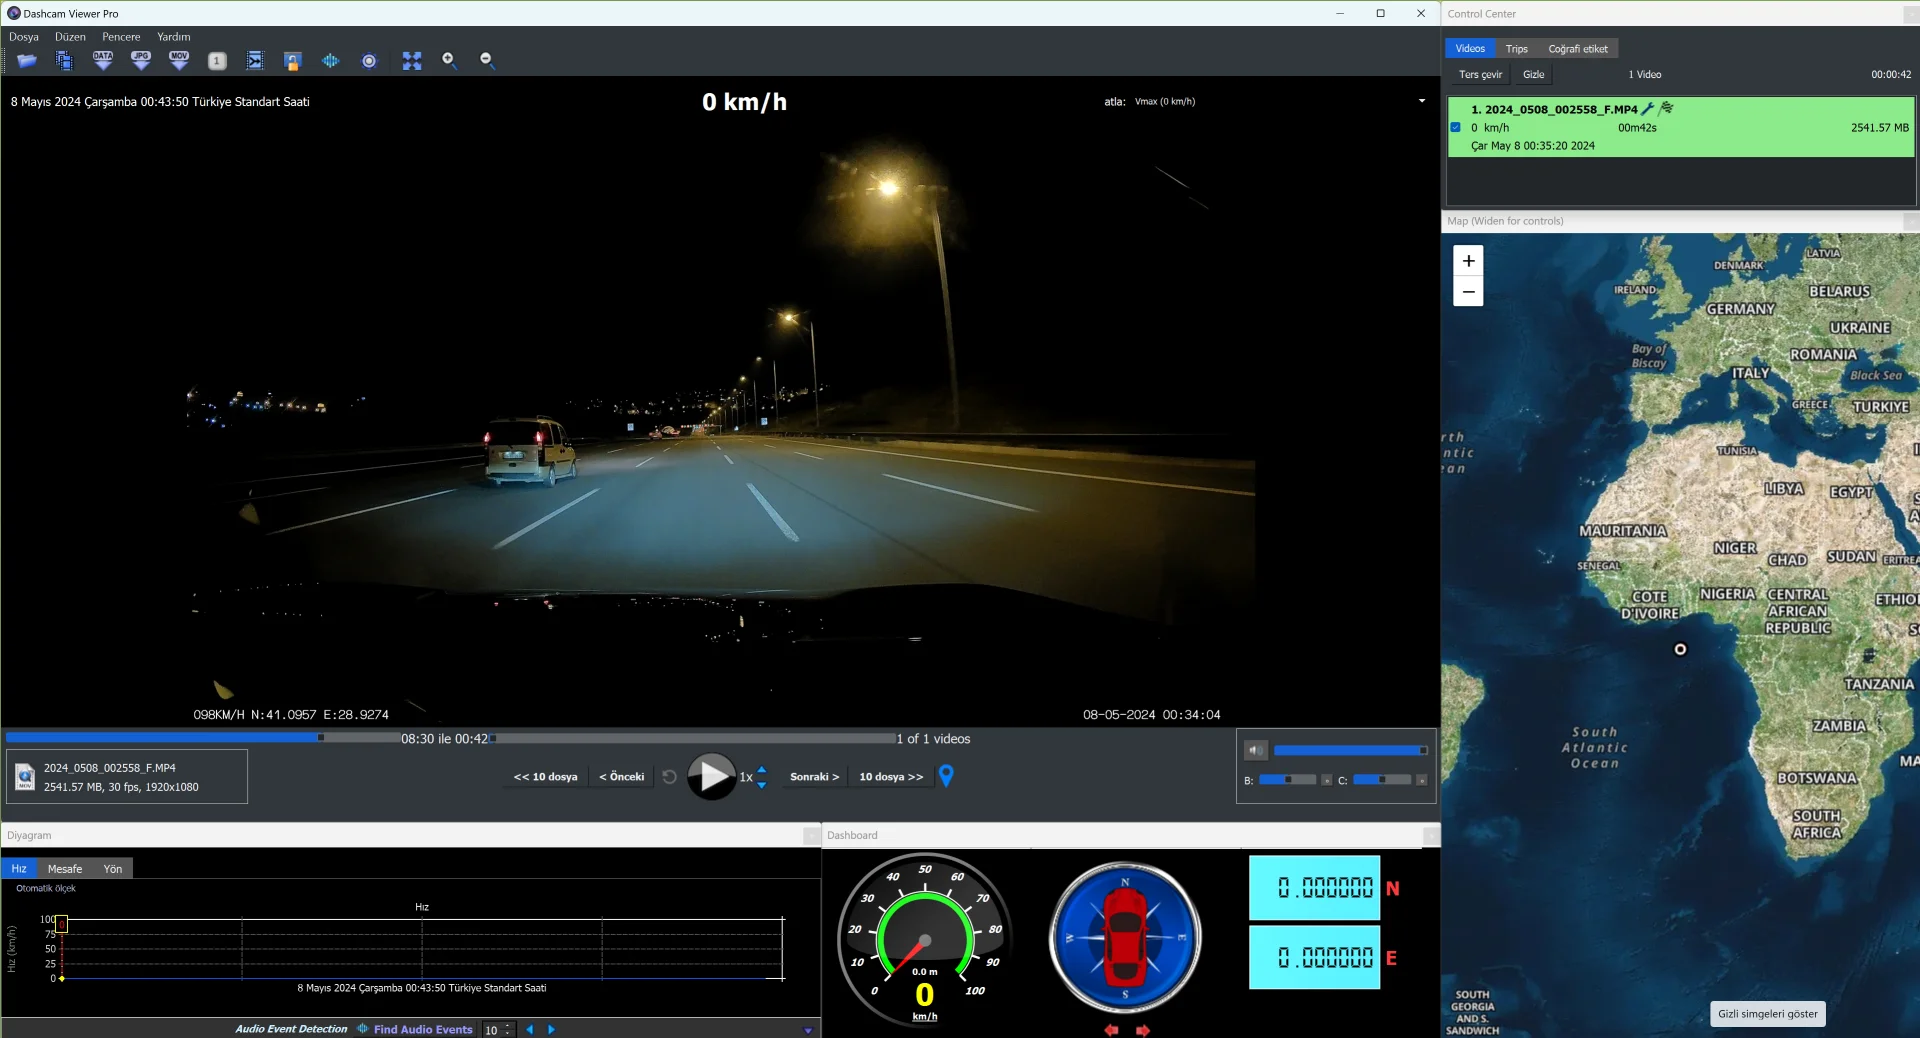Select the Mesafe diagram tab
This screenshot has width=1920, height=1038.
point(65,869)
